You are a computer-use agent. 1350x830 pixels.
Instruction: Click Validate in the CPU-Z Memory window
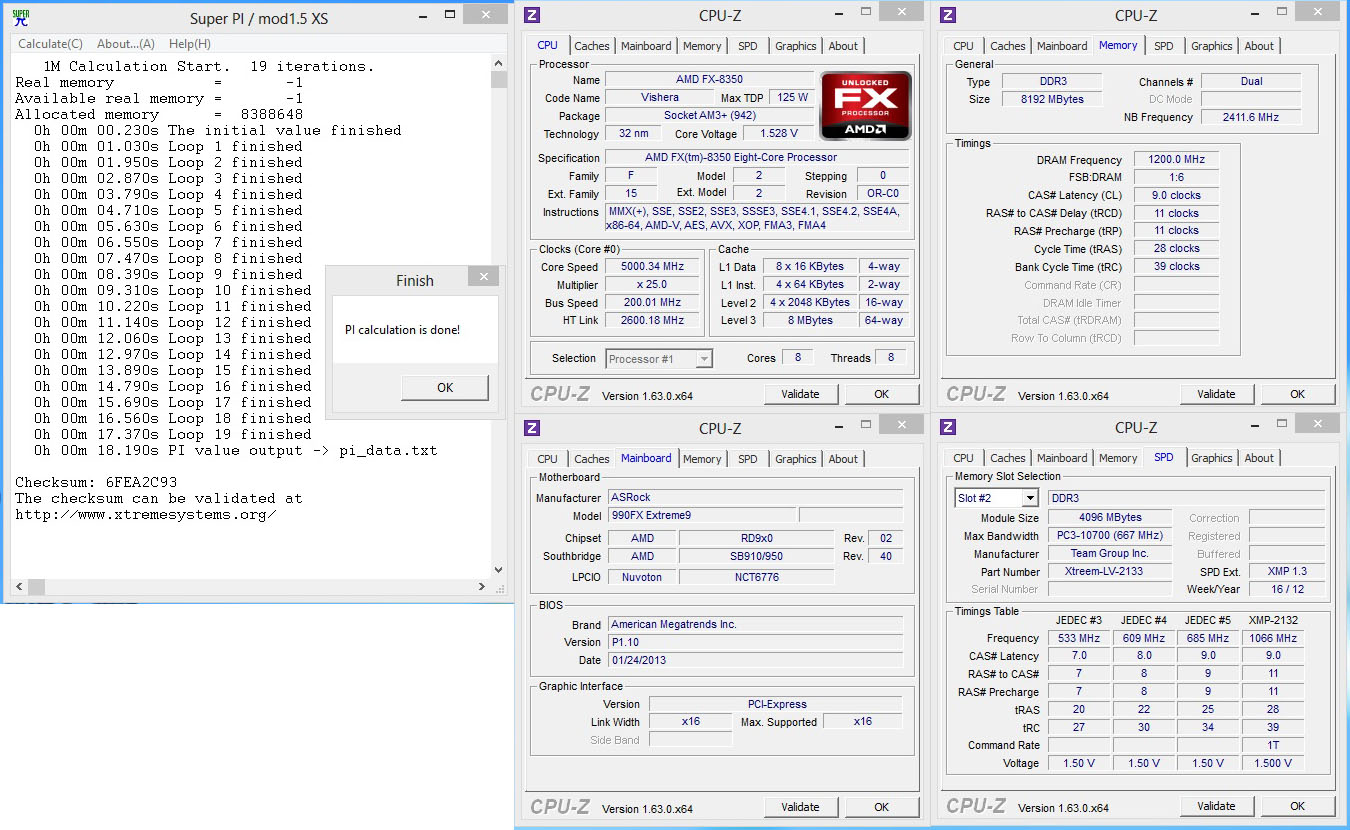1216,394
